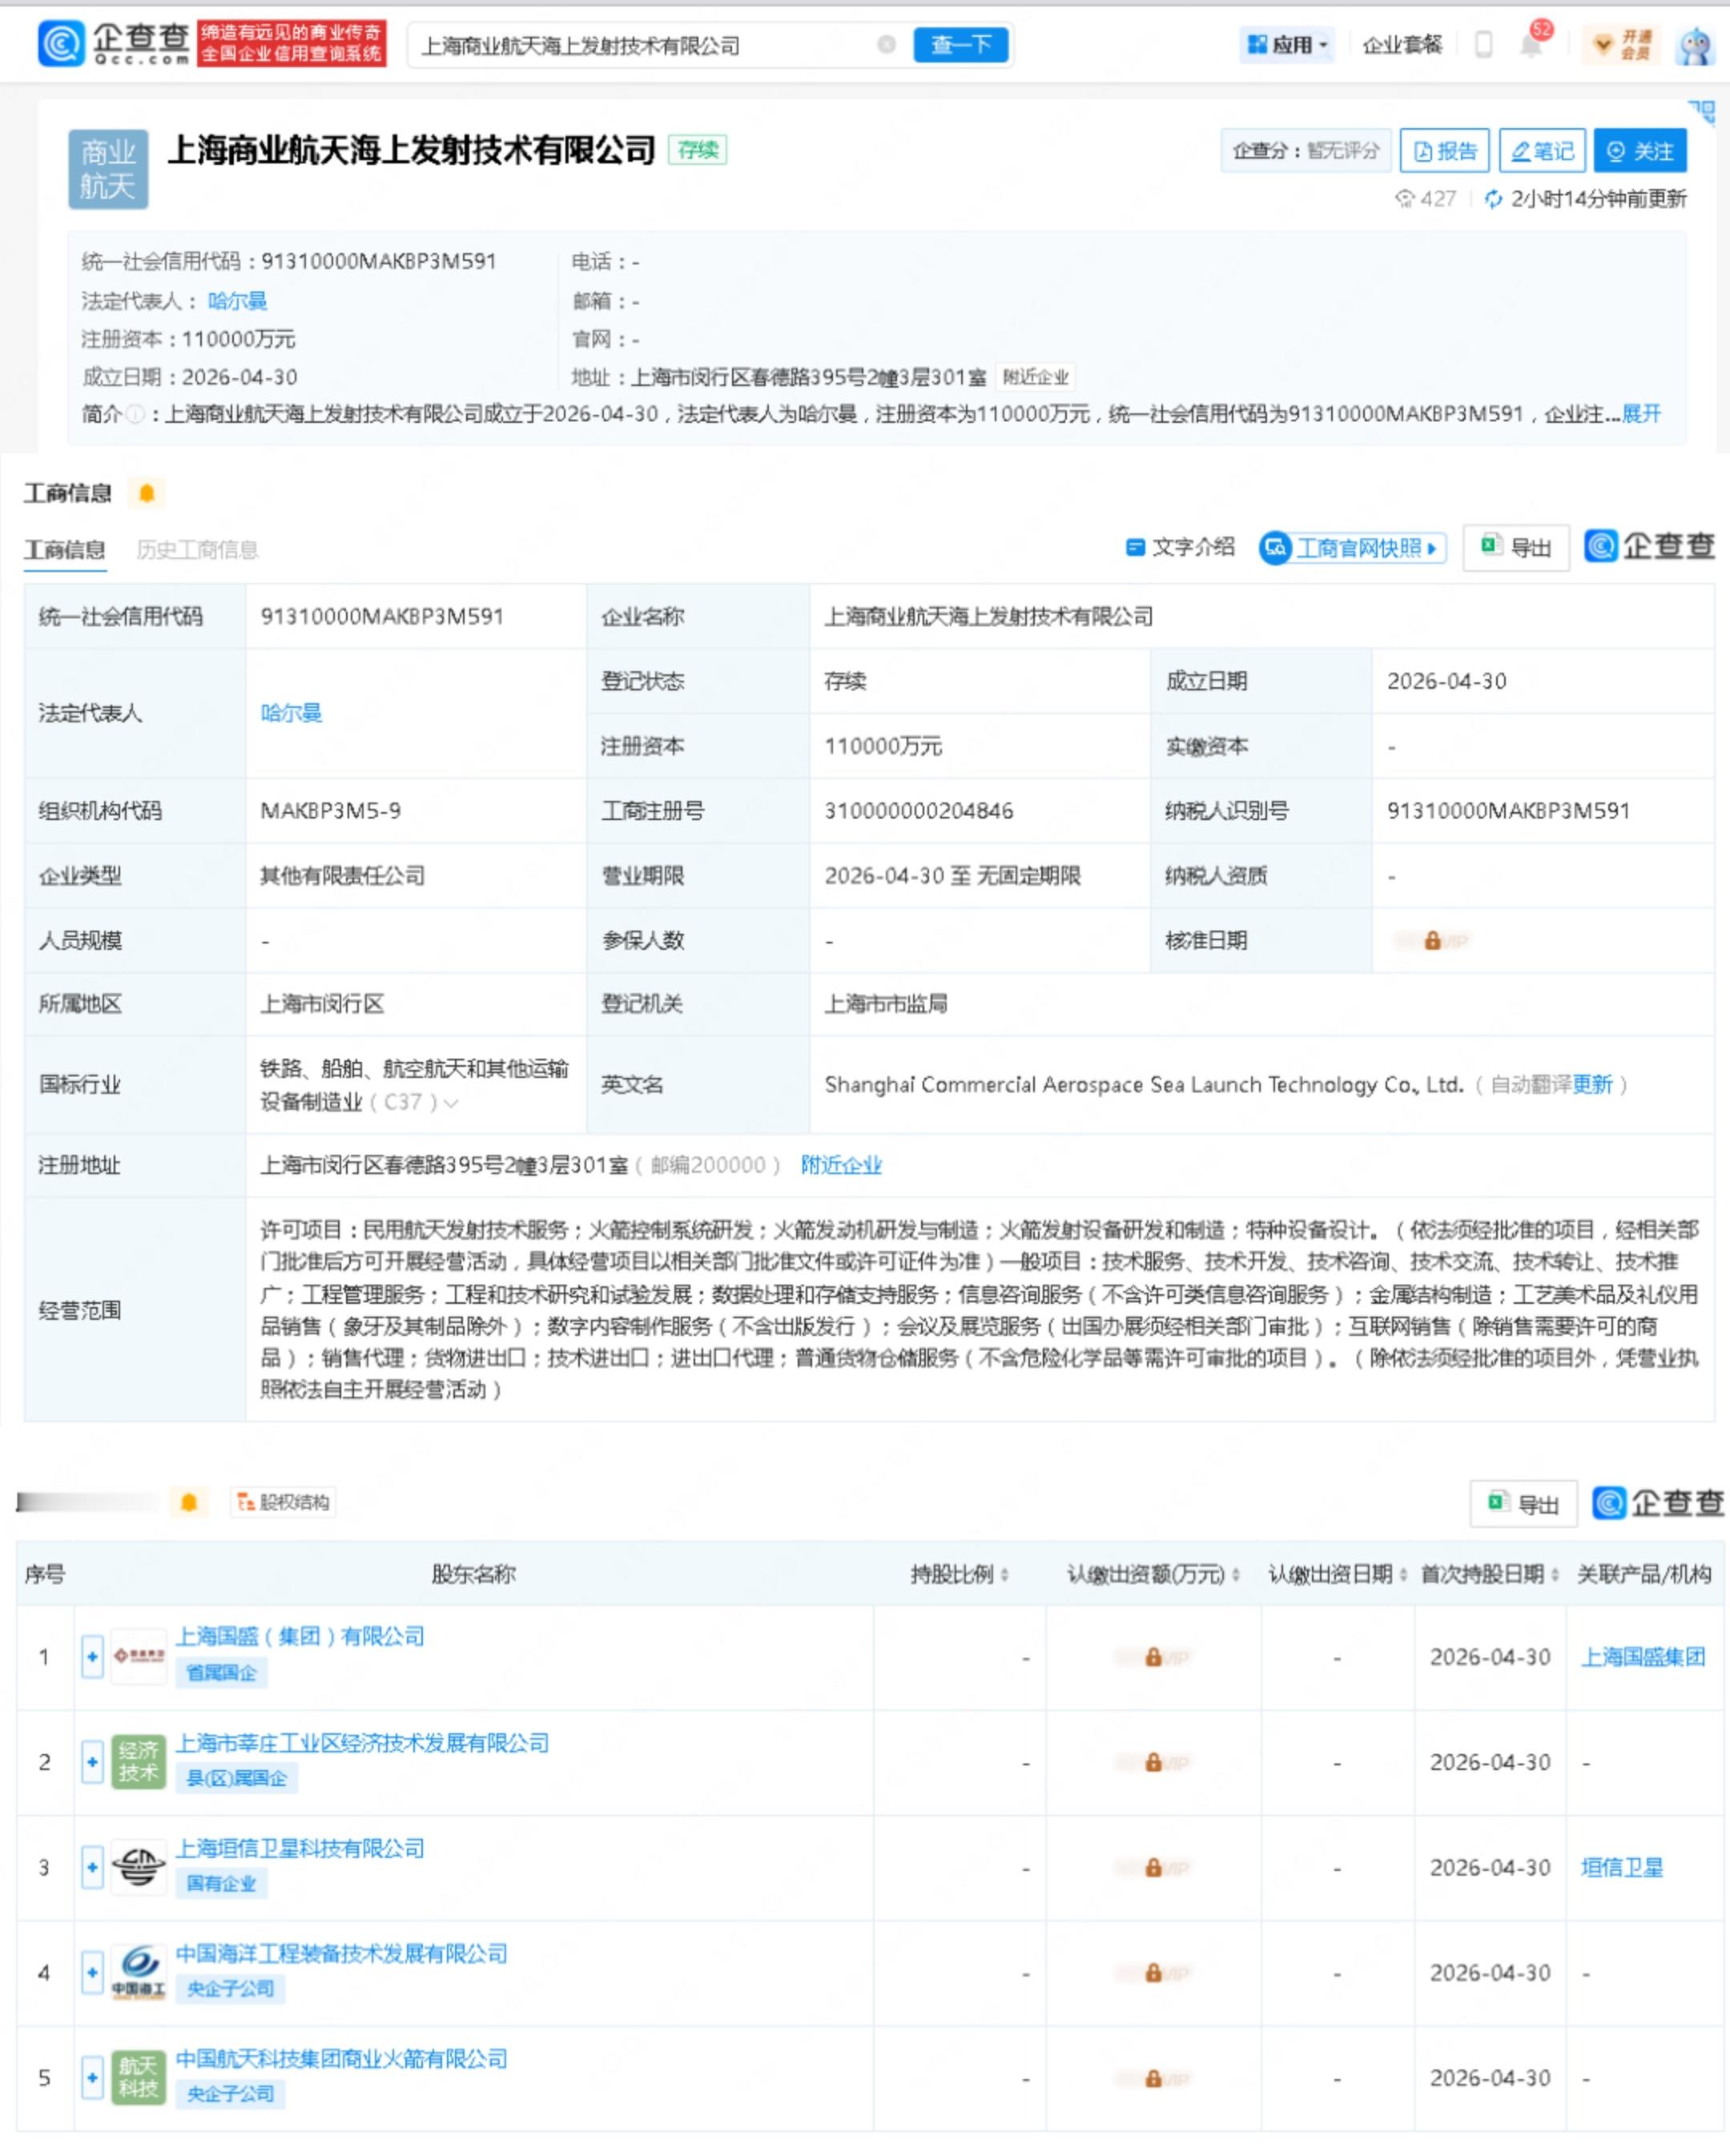Screen dimensions: 1730x2156
Task: Switch to the 历史工商信息 tab
Action: click(197, 549)
